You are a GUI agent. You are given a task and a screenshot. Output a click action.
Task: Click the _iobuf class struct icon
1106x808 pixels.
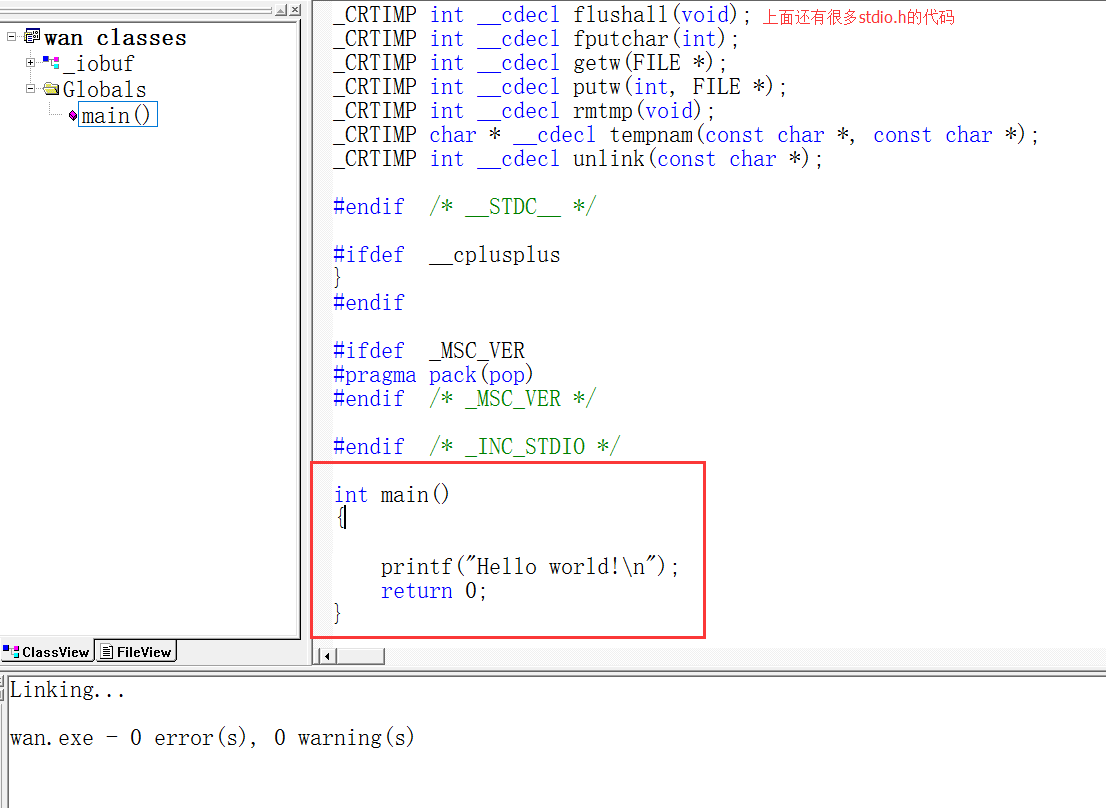[x=51, y=63]
